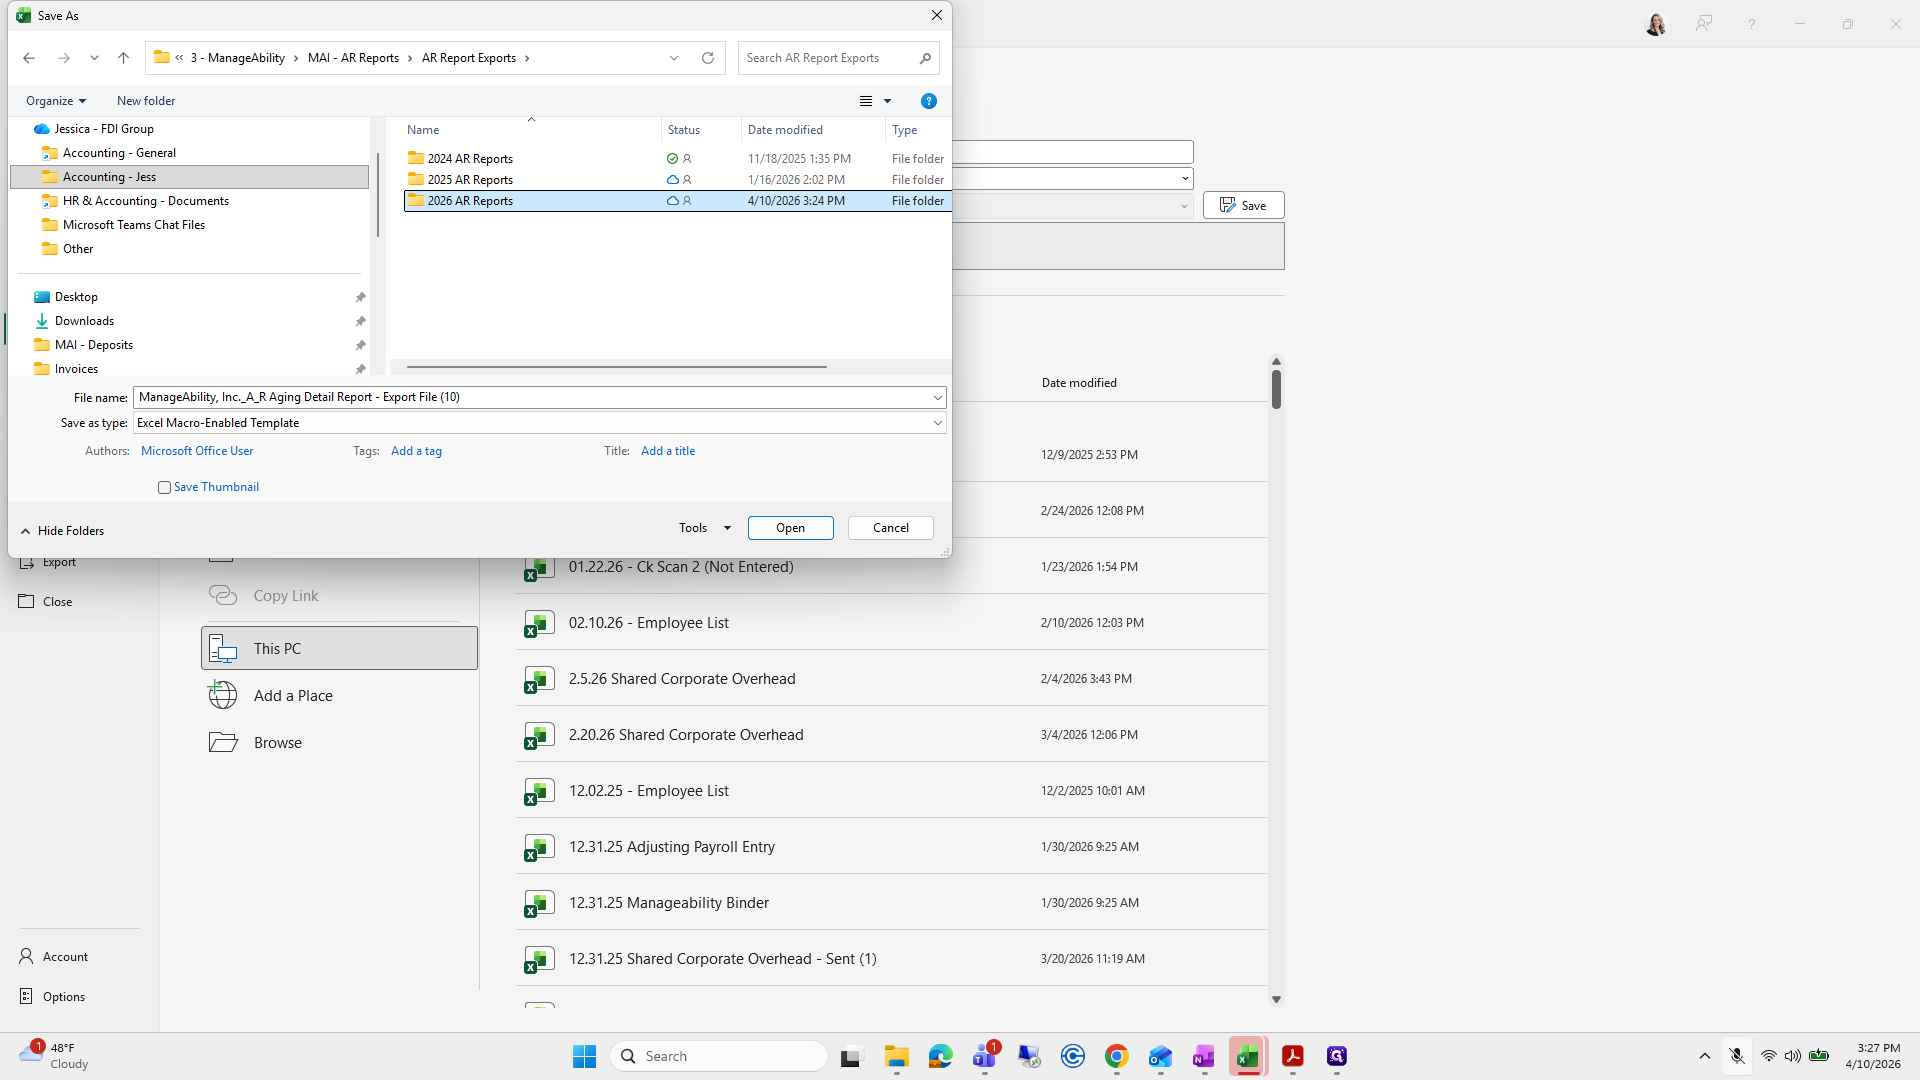Enable the Save Thumbnail checkbox
This screenshot has width=1920, height=1080.
164,488
